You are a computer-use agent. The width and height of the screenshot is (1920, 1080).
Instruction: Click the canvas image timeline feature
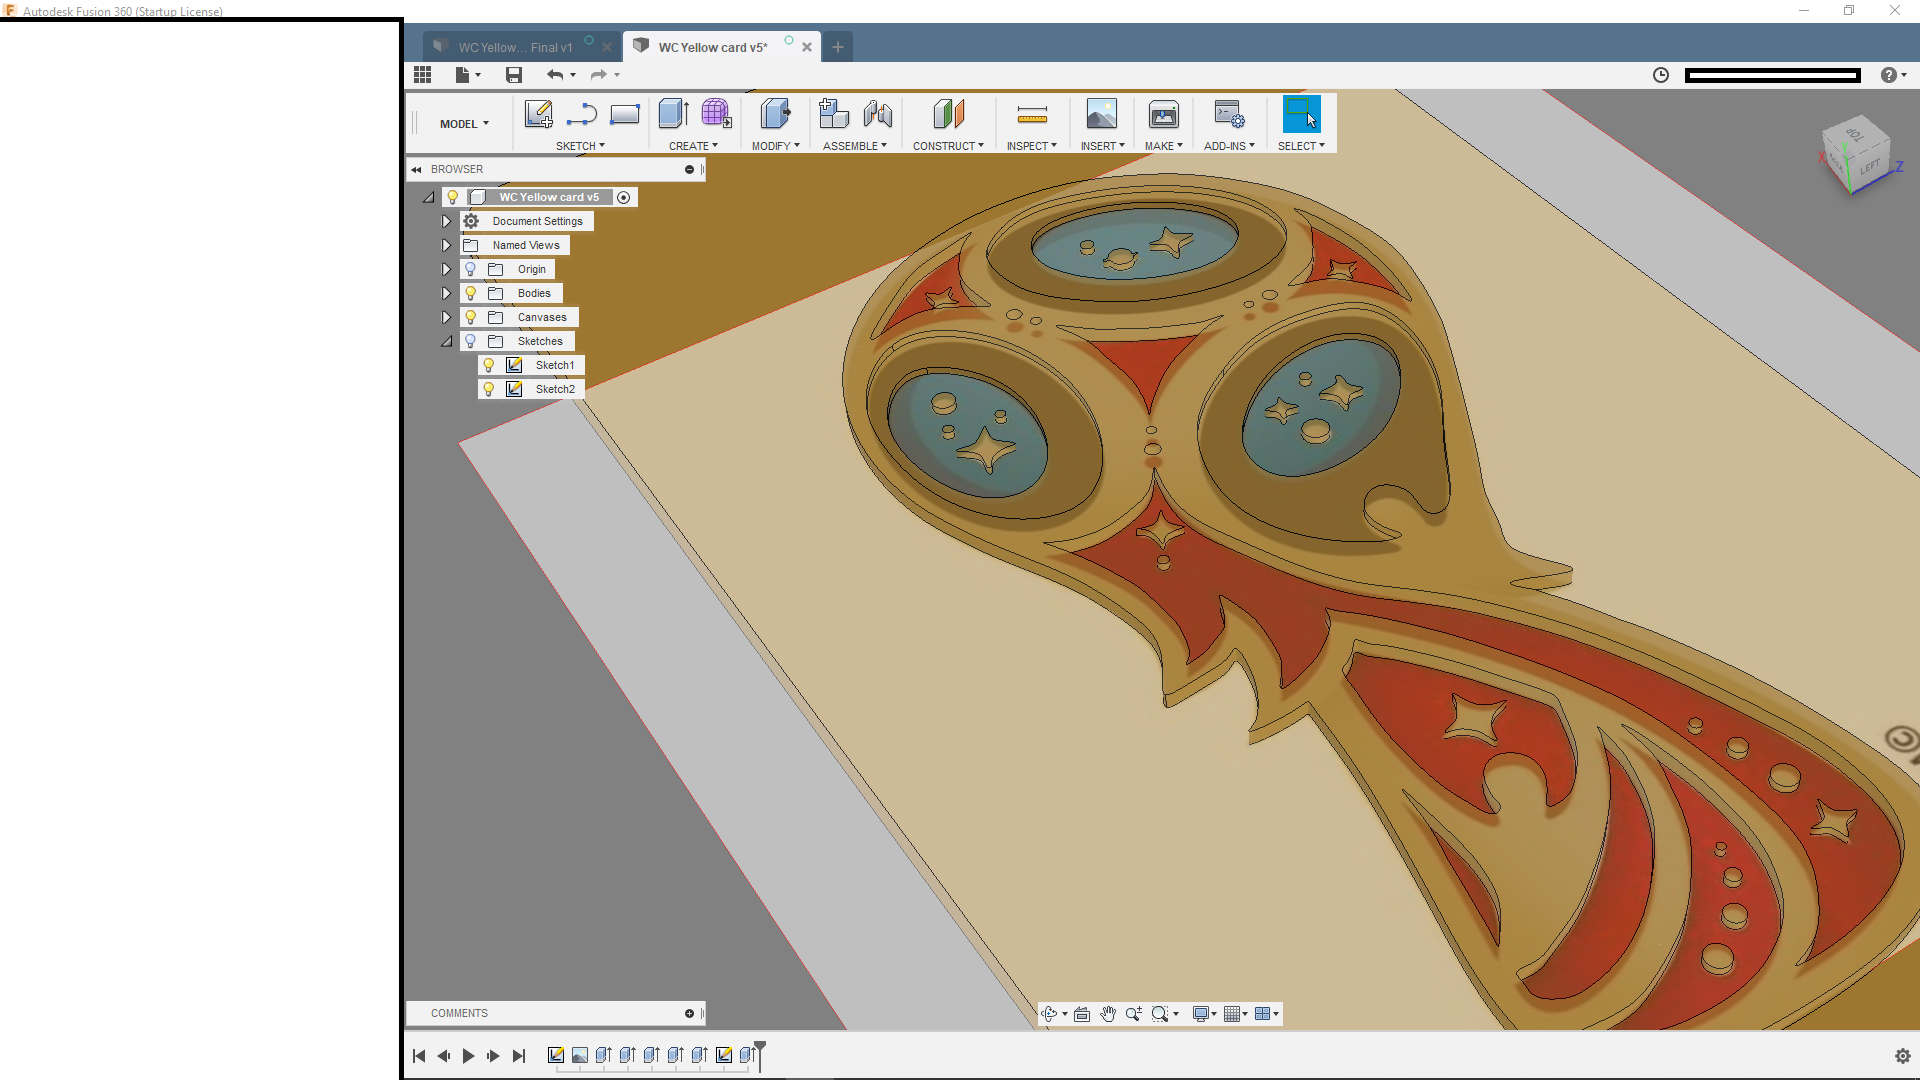[580, 1055]
